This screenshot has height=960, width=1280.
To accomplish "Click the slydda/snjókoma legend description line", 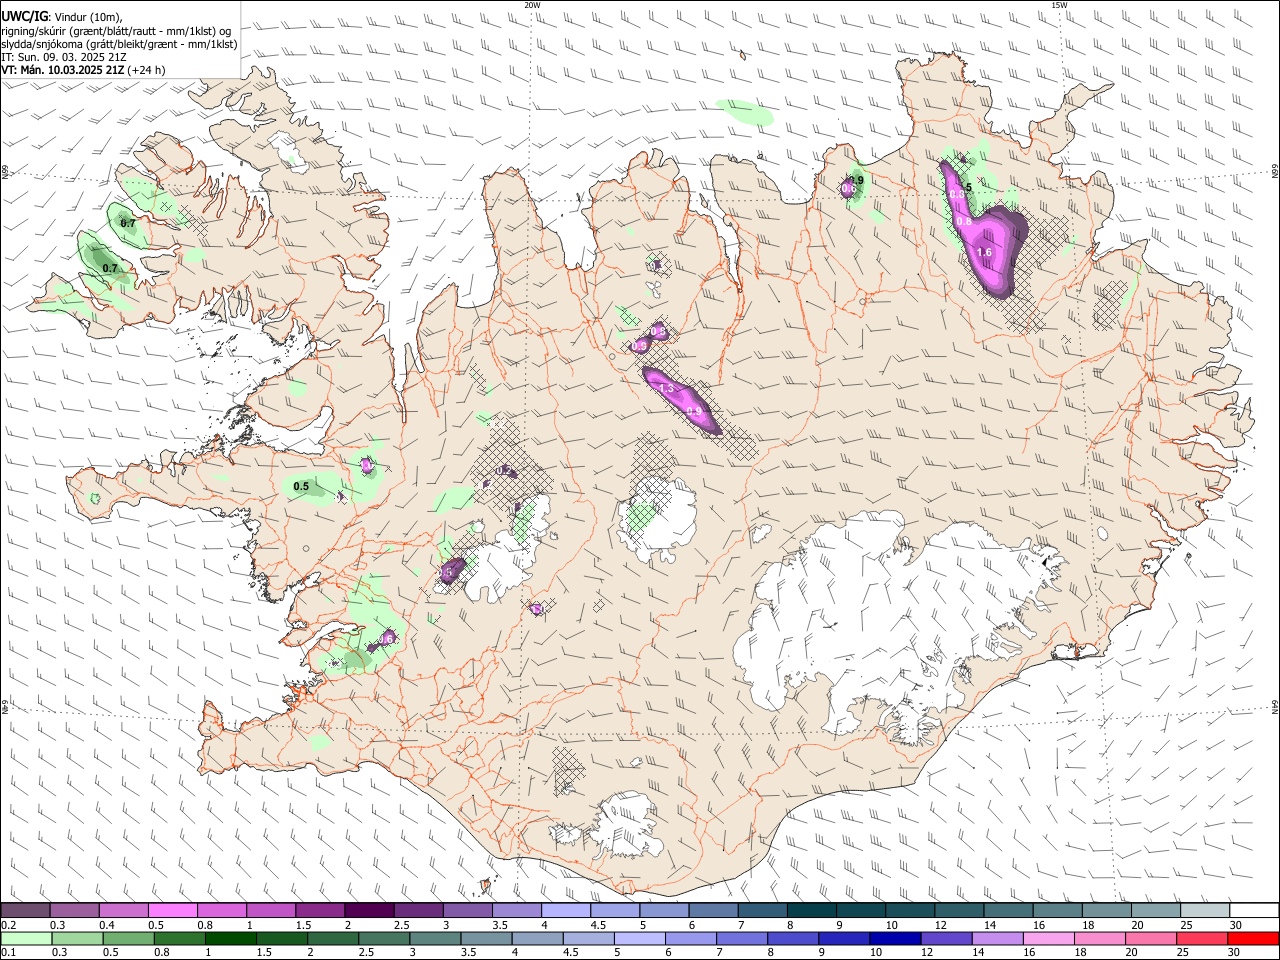I will point(119,44).
